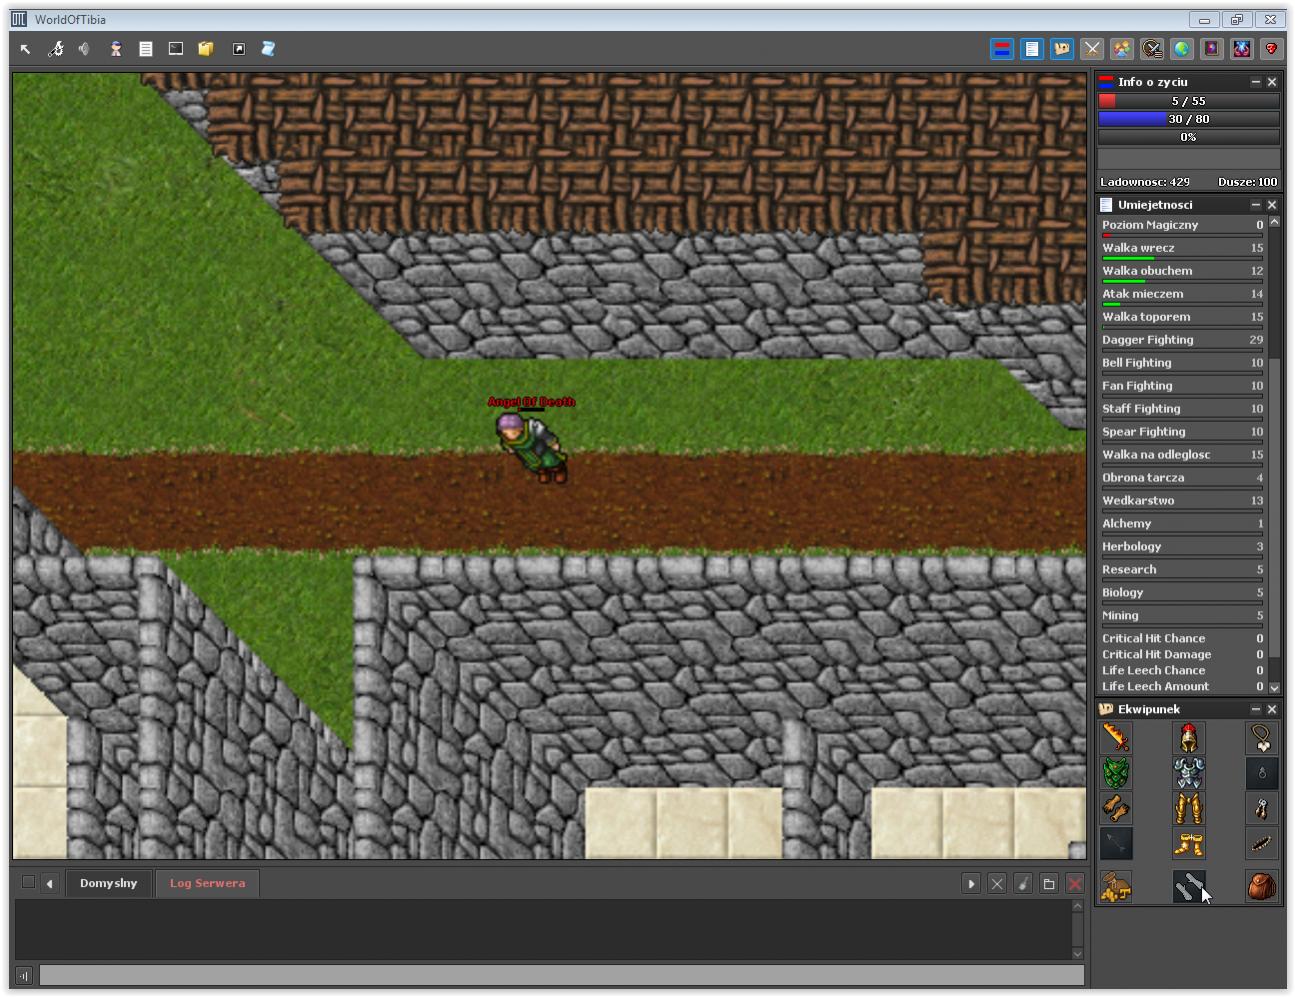
Task: Open the terminal console icon
Action: pyautogui.click(x=176, y=49)
